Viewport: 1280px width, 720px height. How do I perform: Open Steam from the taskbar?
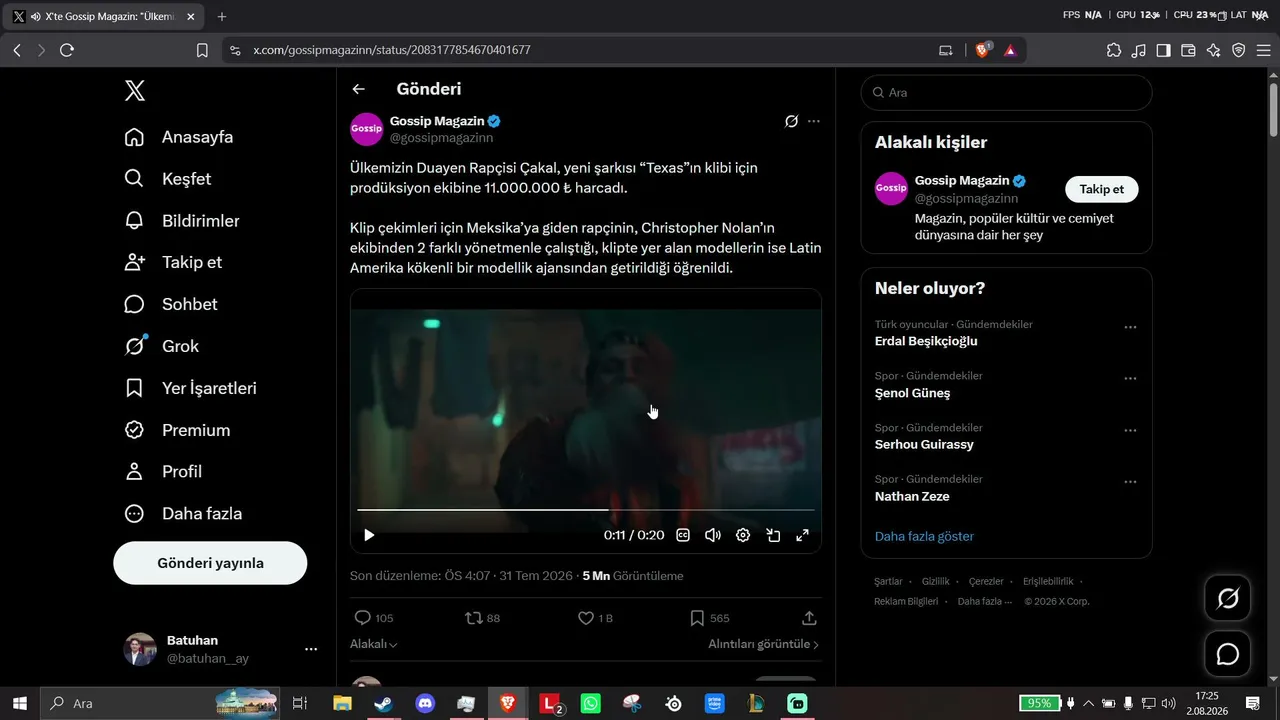[x=383, y=704]
